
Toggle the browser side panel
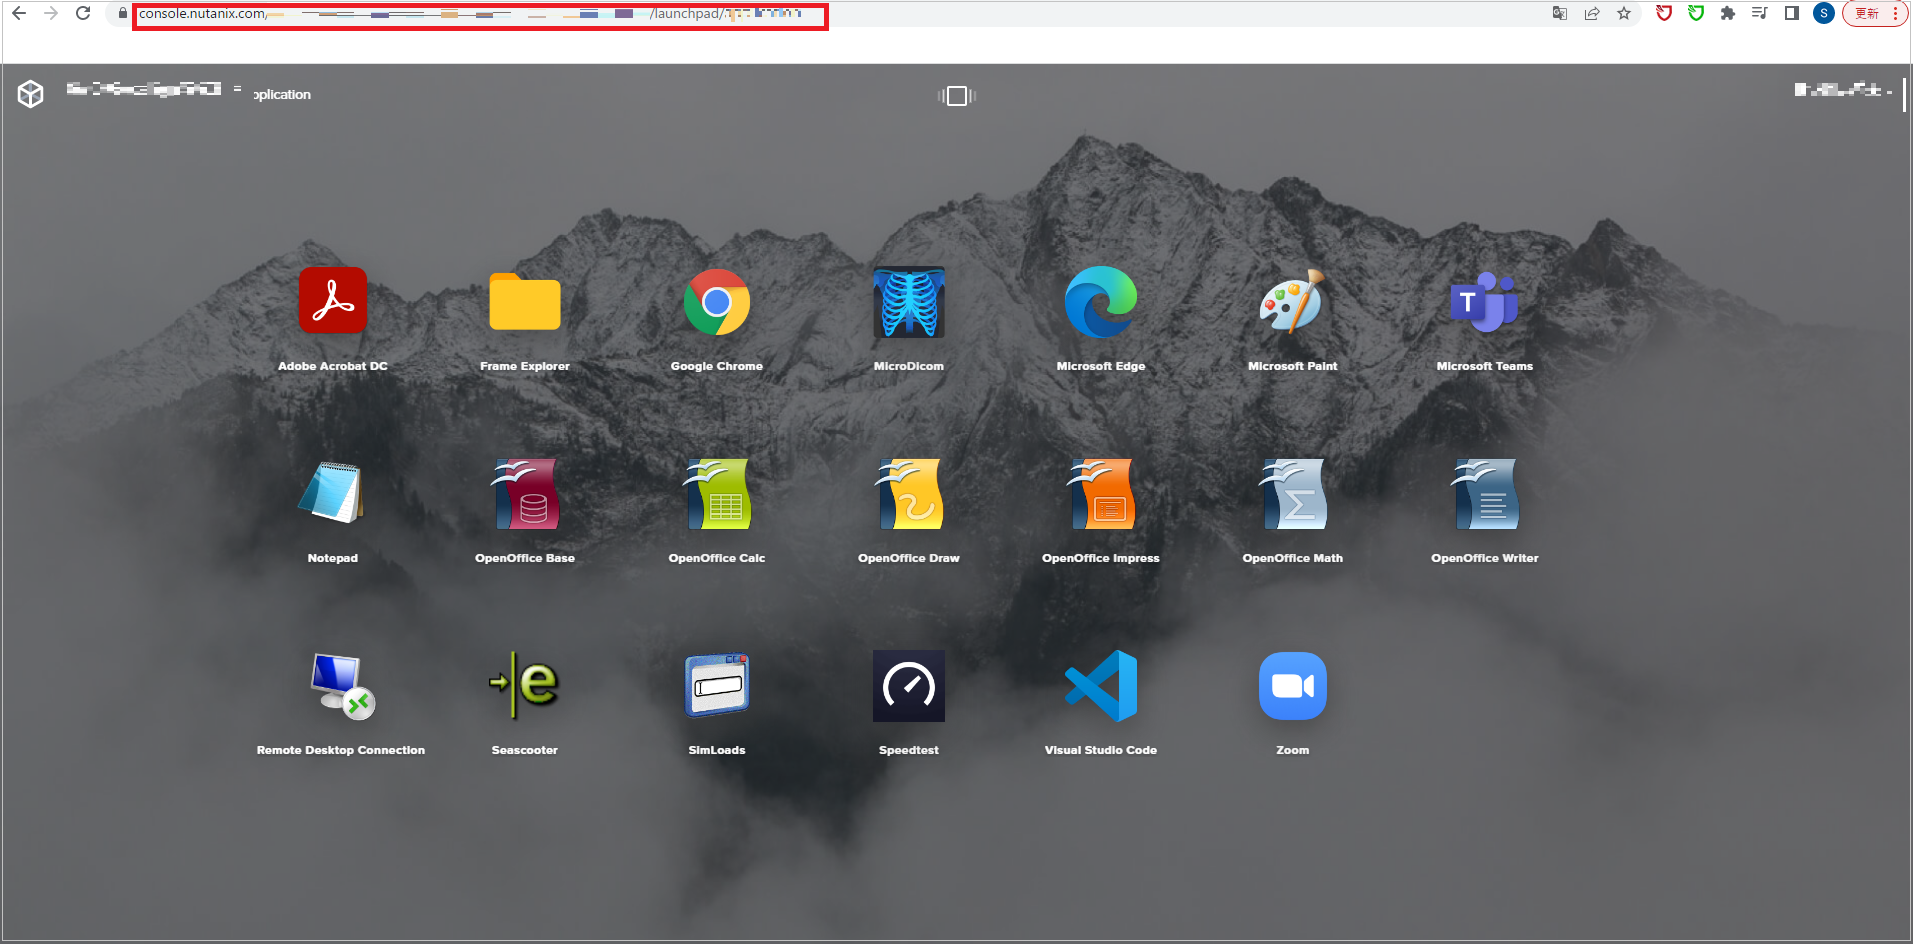(x=1792, y=14)
